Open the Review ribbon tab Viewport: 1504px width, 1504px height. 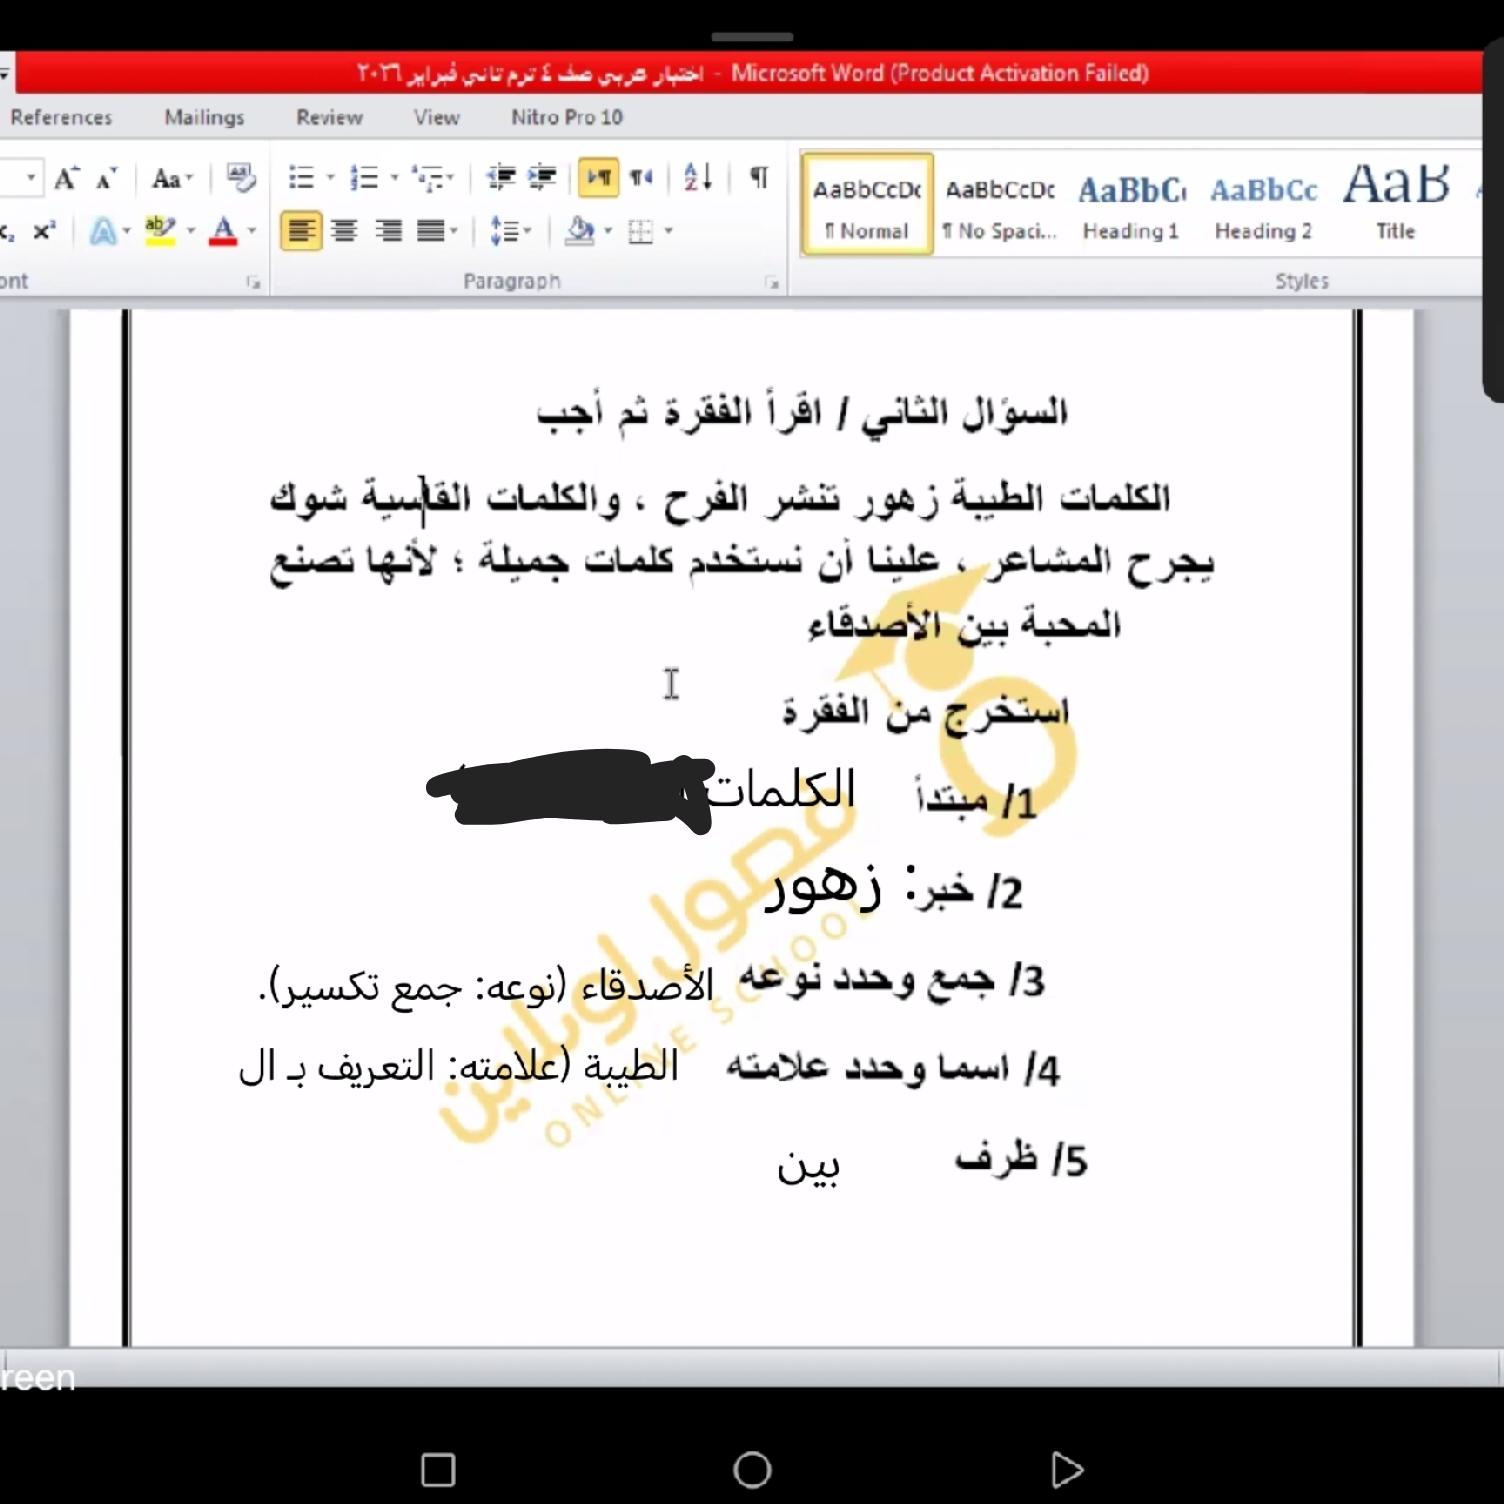pos(329,117)
